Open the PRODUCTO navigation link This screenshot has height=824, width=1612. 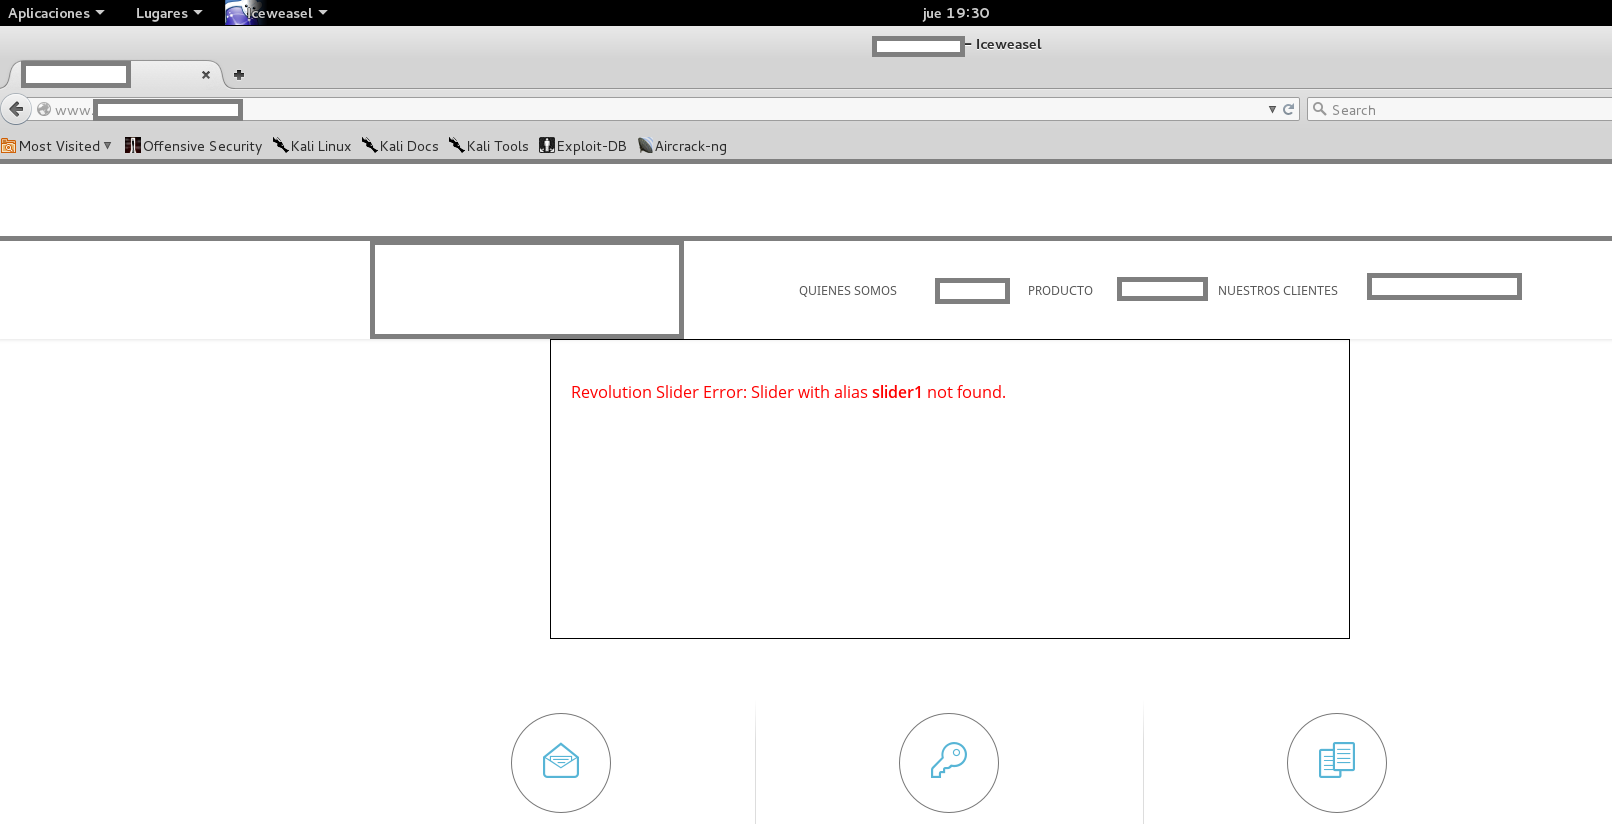click(1060, 291)
